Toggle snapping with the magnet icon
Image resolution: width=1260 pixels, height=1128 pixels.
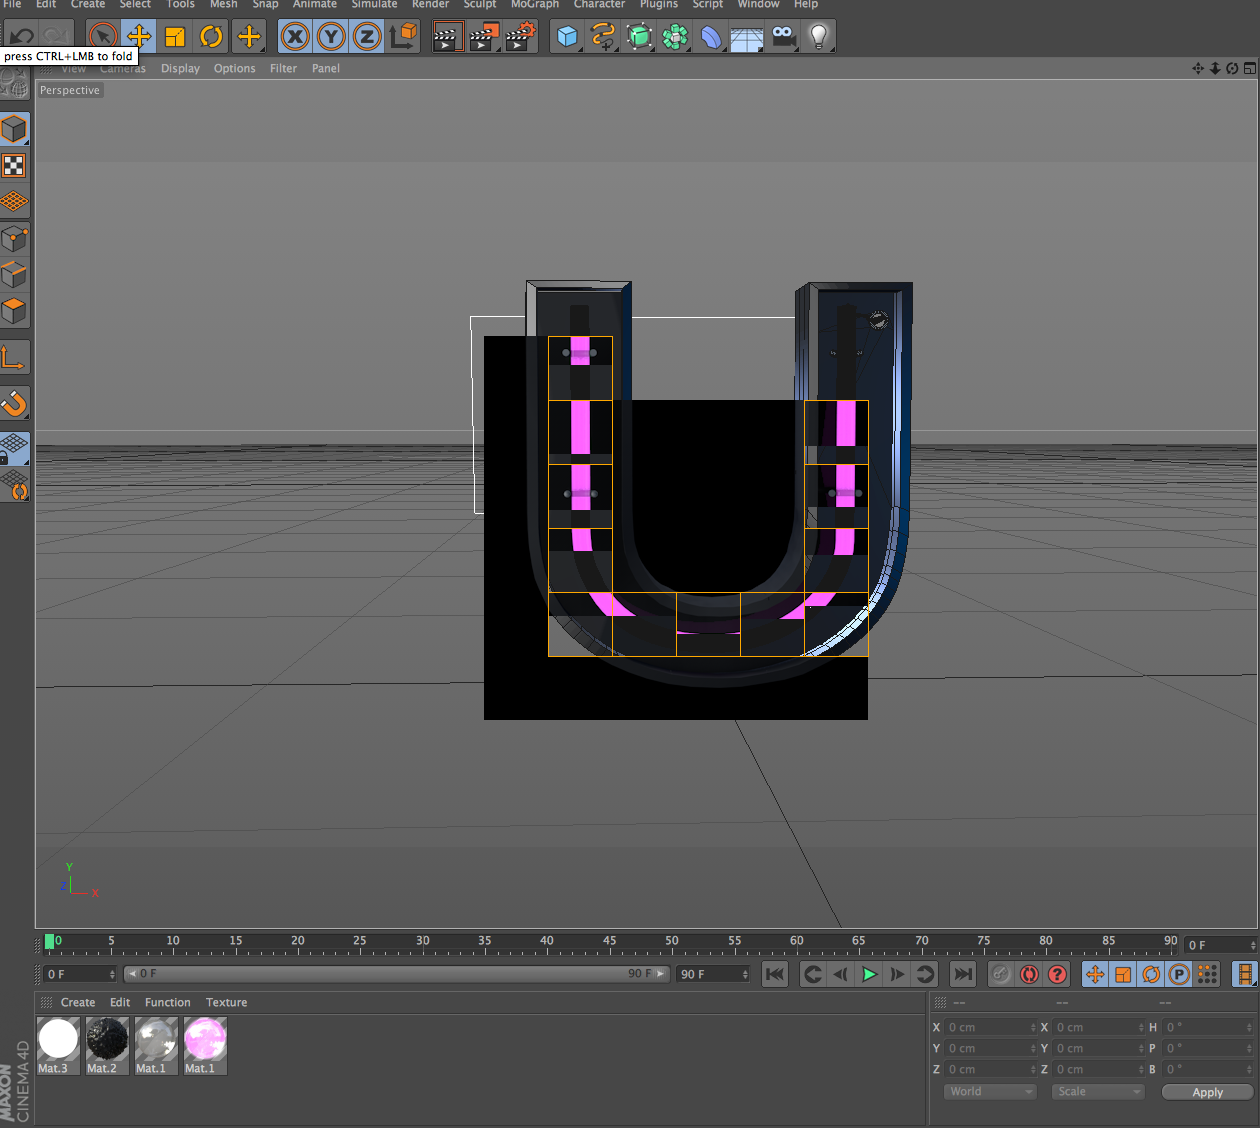pos(14,403)
